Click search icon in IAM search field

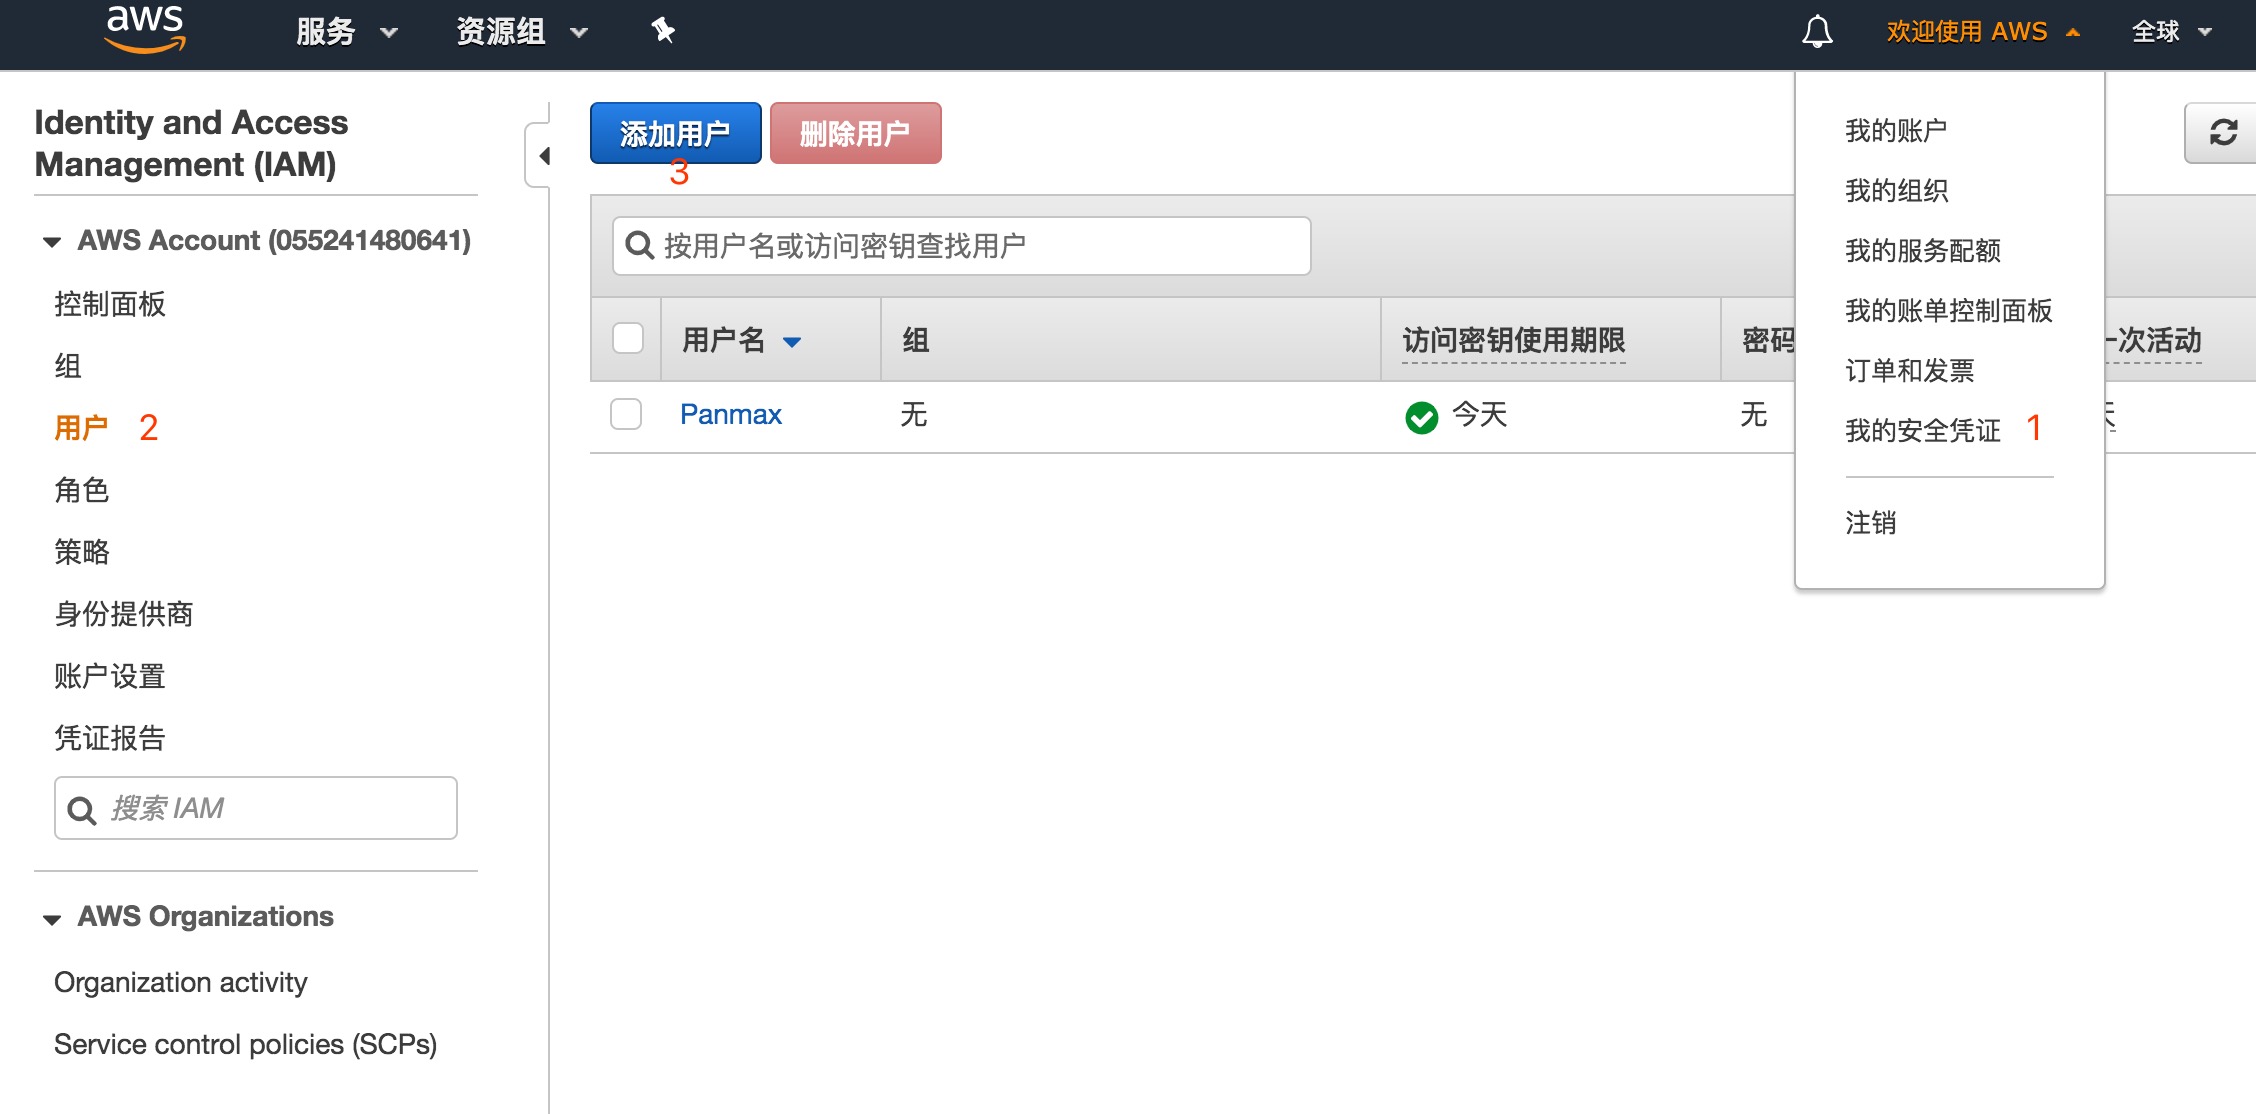pos(81,810)
